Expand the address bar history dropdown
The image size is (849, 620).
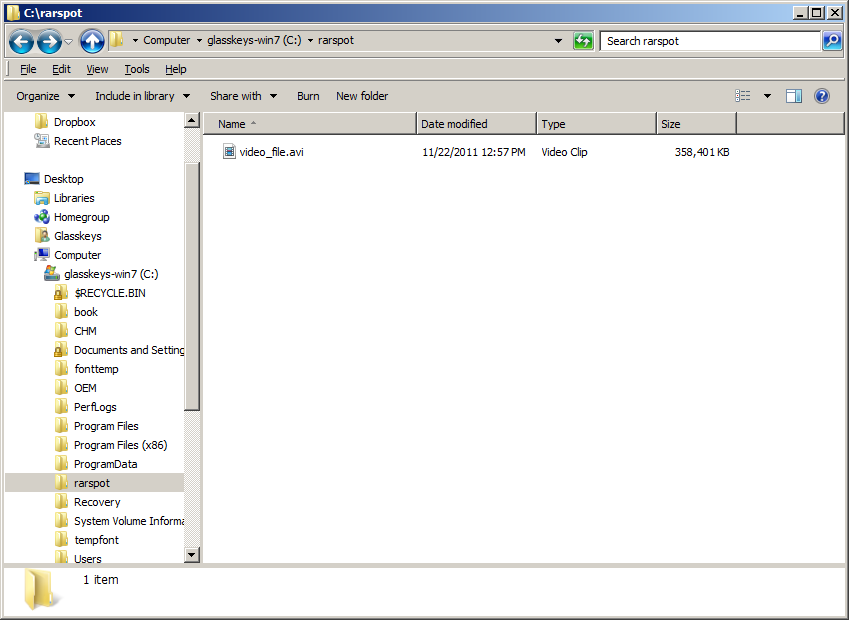558,41
